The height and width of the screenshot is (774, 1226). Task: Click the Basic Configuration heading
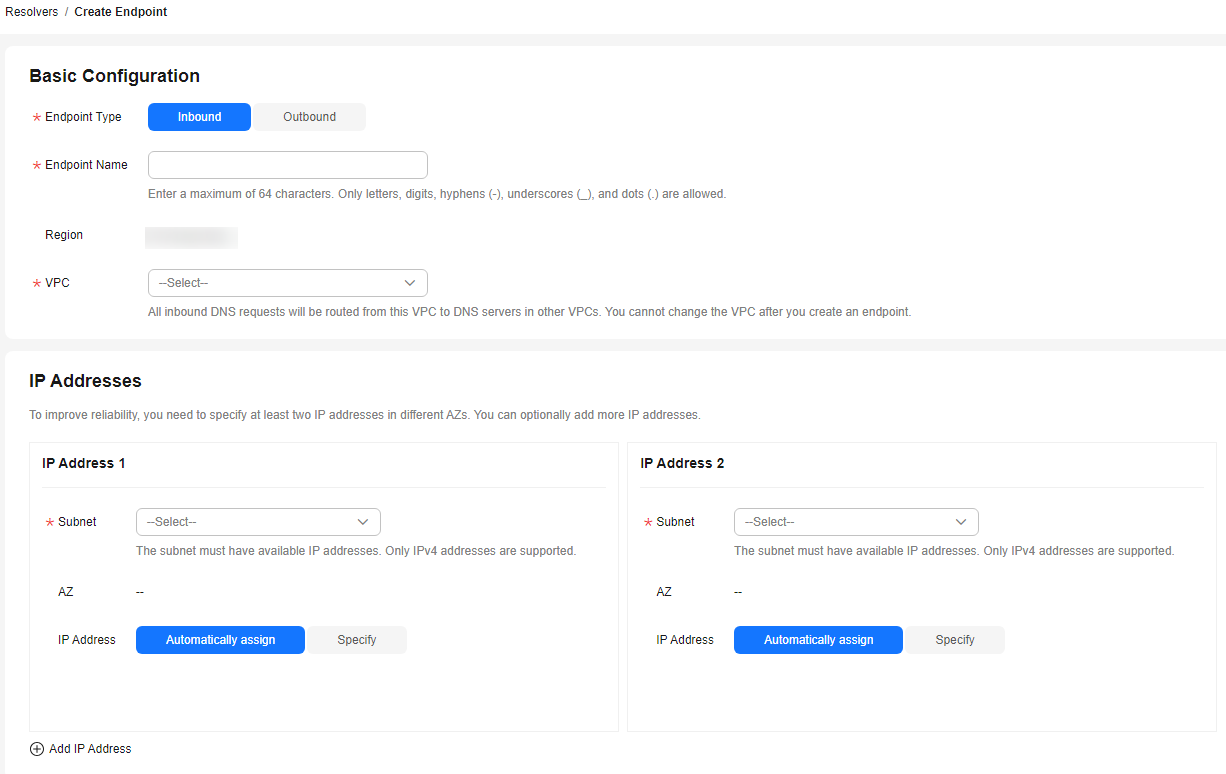click(x=115, y=76)
